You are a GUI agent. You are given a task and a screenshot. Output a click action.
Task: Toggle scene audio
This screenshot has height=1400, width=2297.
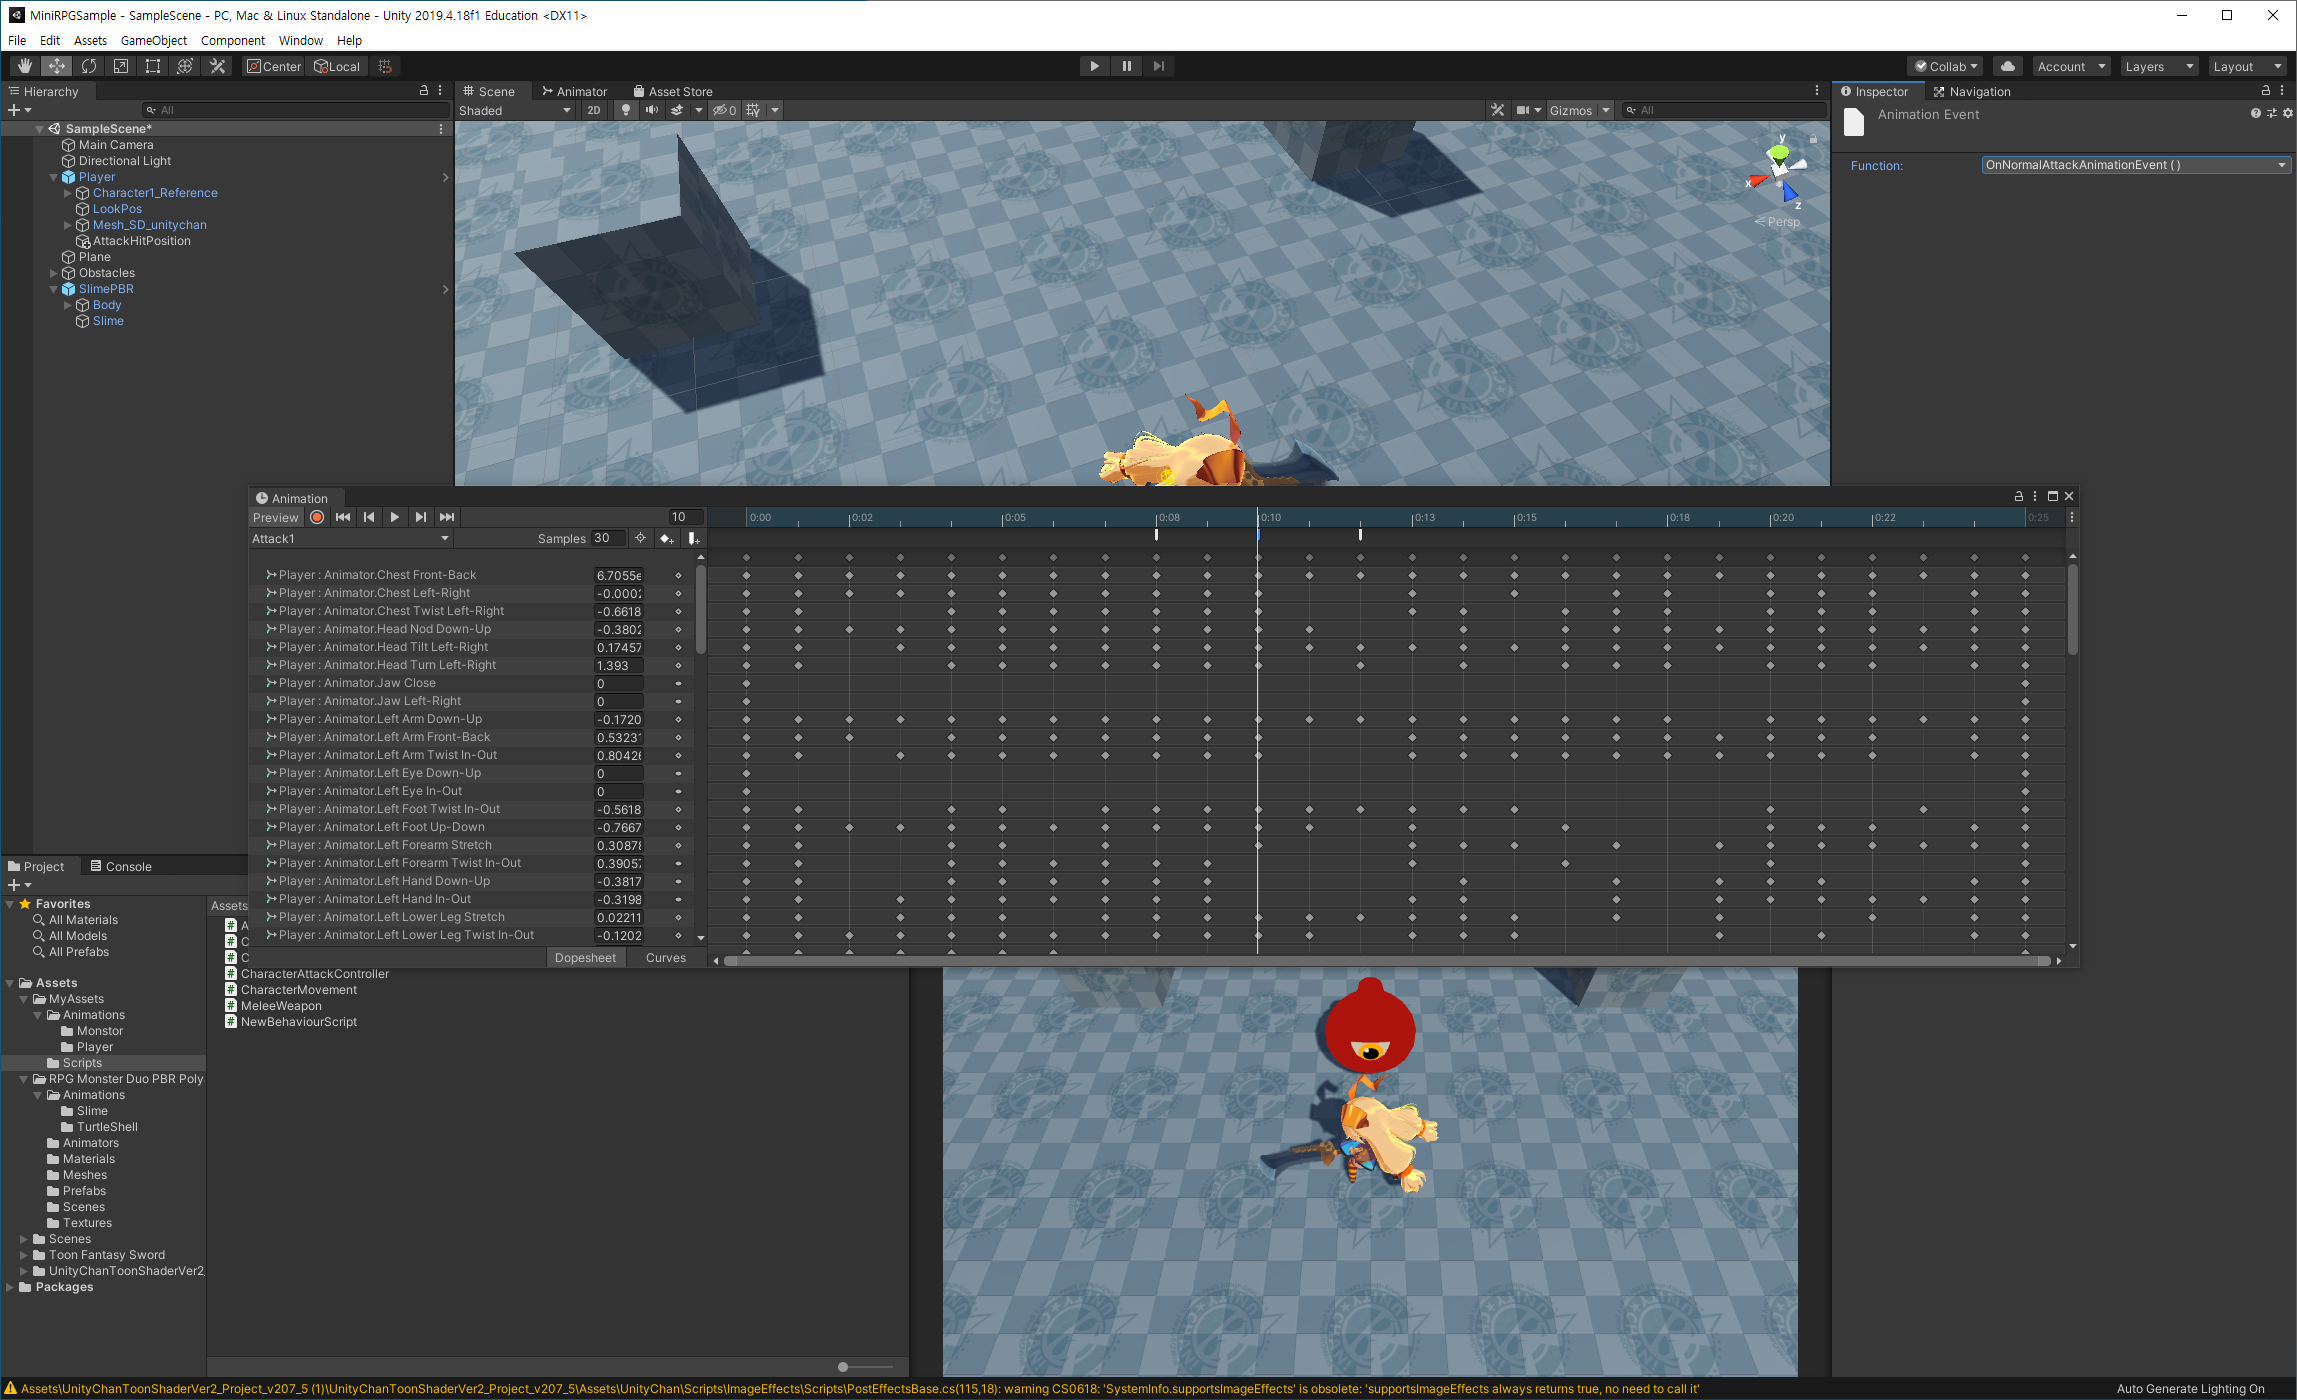(x=652, y=110)
